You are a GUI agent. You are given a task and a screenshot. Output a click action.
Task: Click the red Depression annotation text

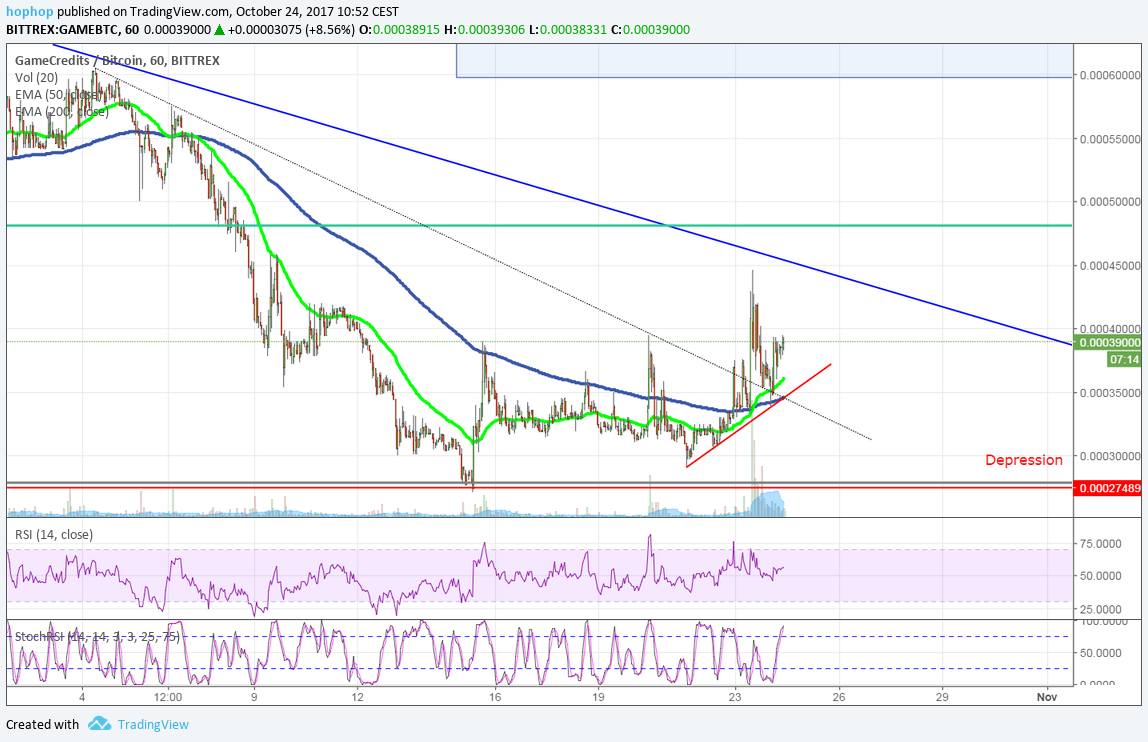(1024, 460)
